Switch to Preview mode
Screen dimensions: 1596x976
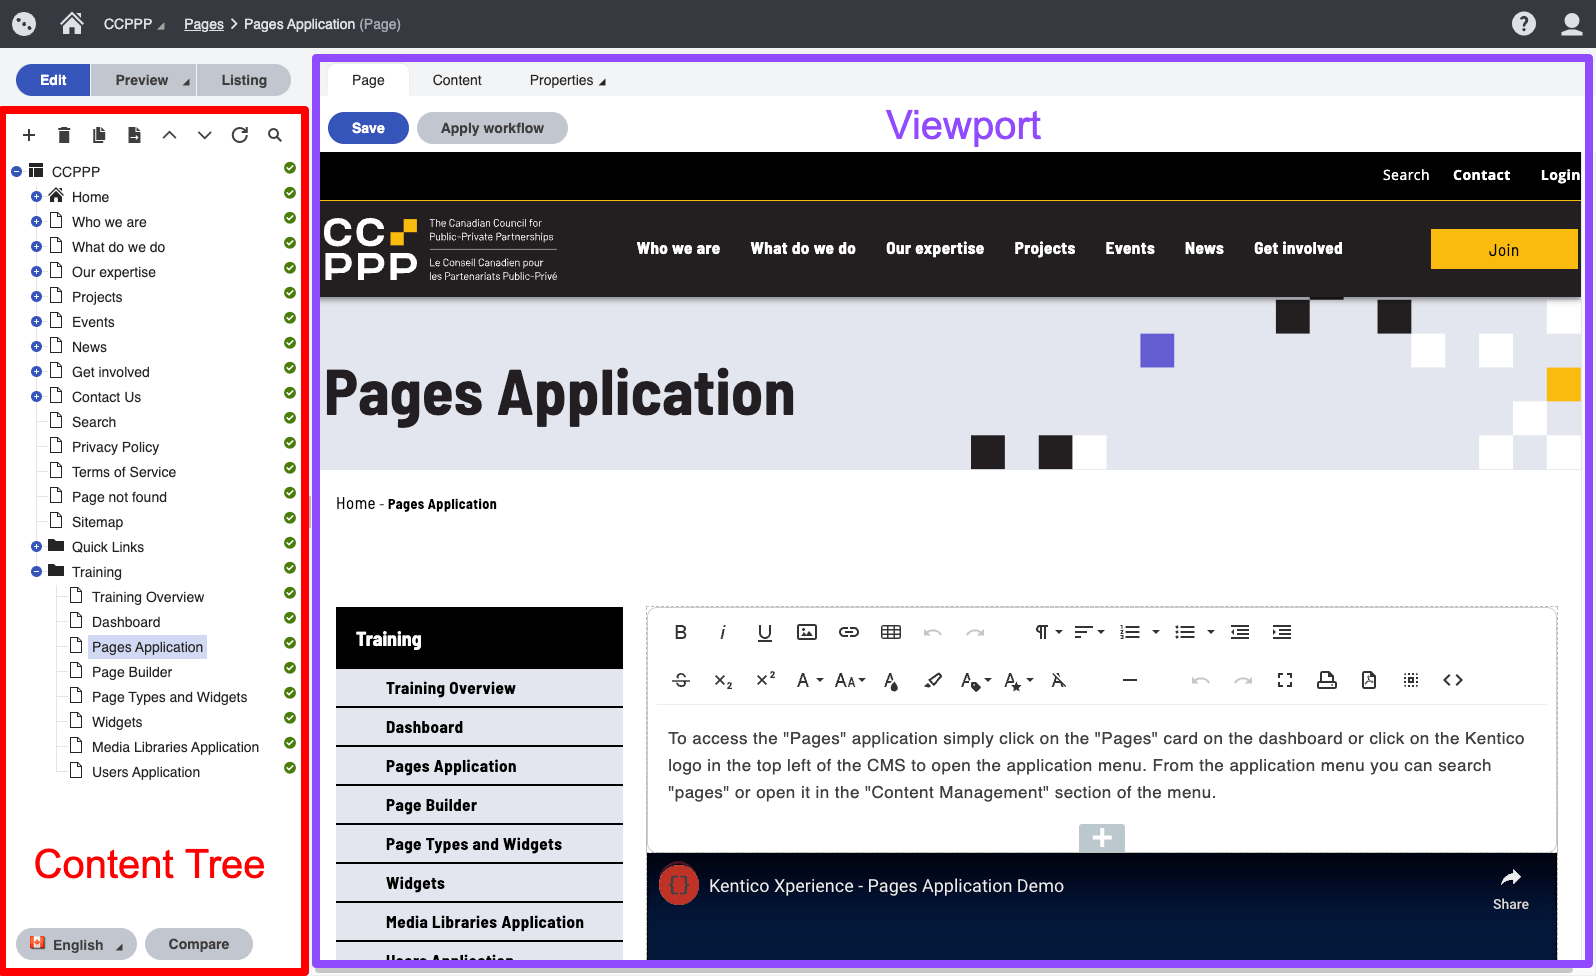click(143, 80)
